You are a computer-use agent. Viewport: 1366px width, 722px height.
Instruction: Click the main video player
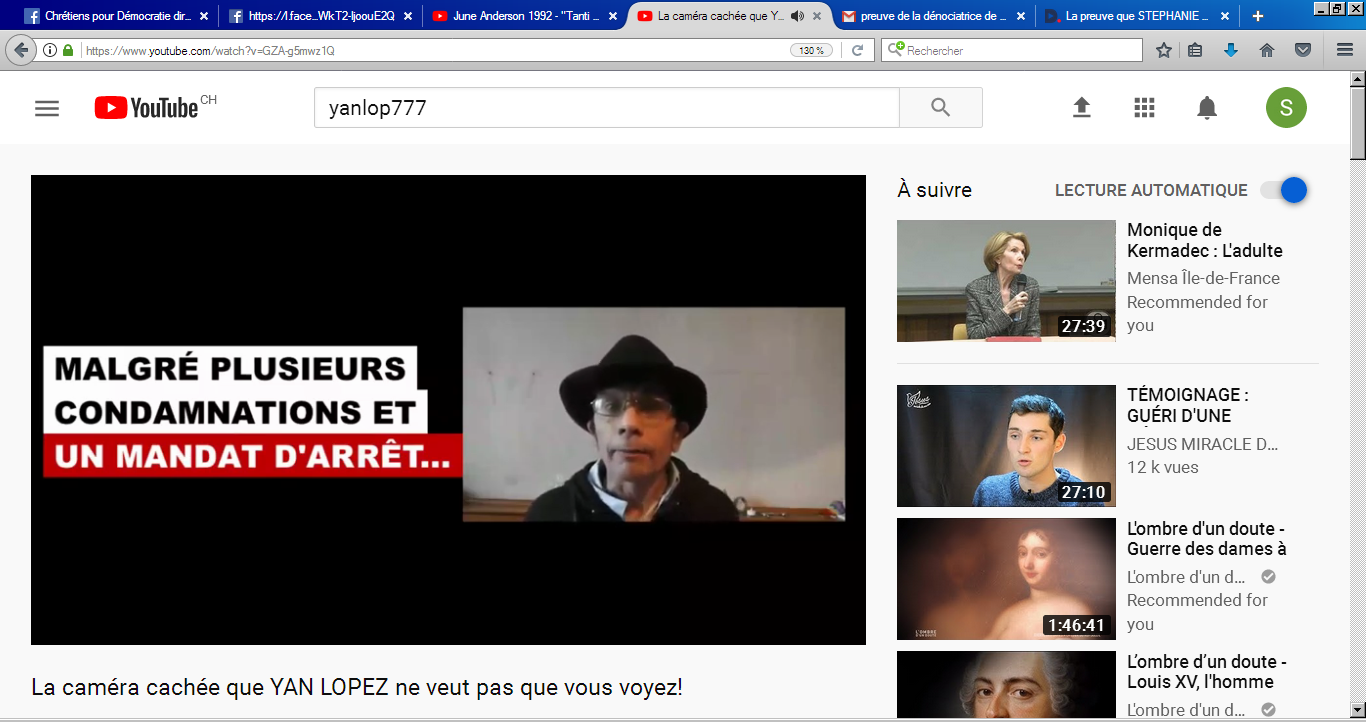[x=448, y=410]
